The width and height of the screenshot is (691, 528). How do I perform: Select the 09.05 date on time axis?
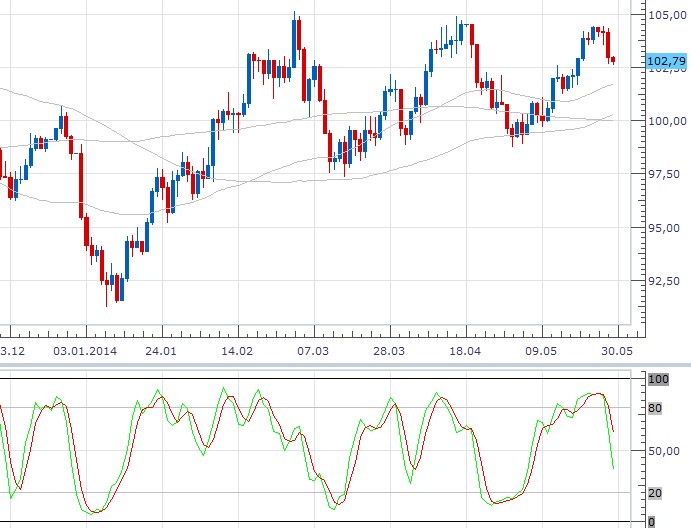click(541, 353)
